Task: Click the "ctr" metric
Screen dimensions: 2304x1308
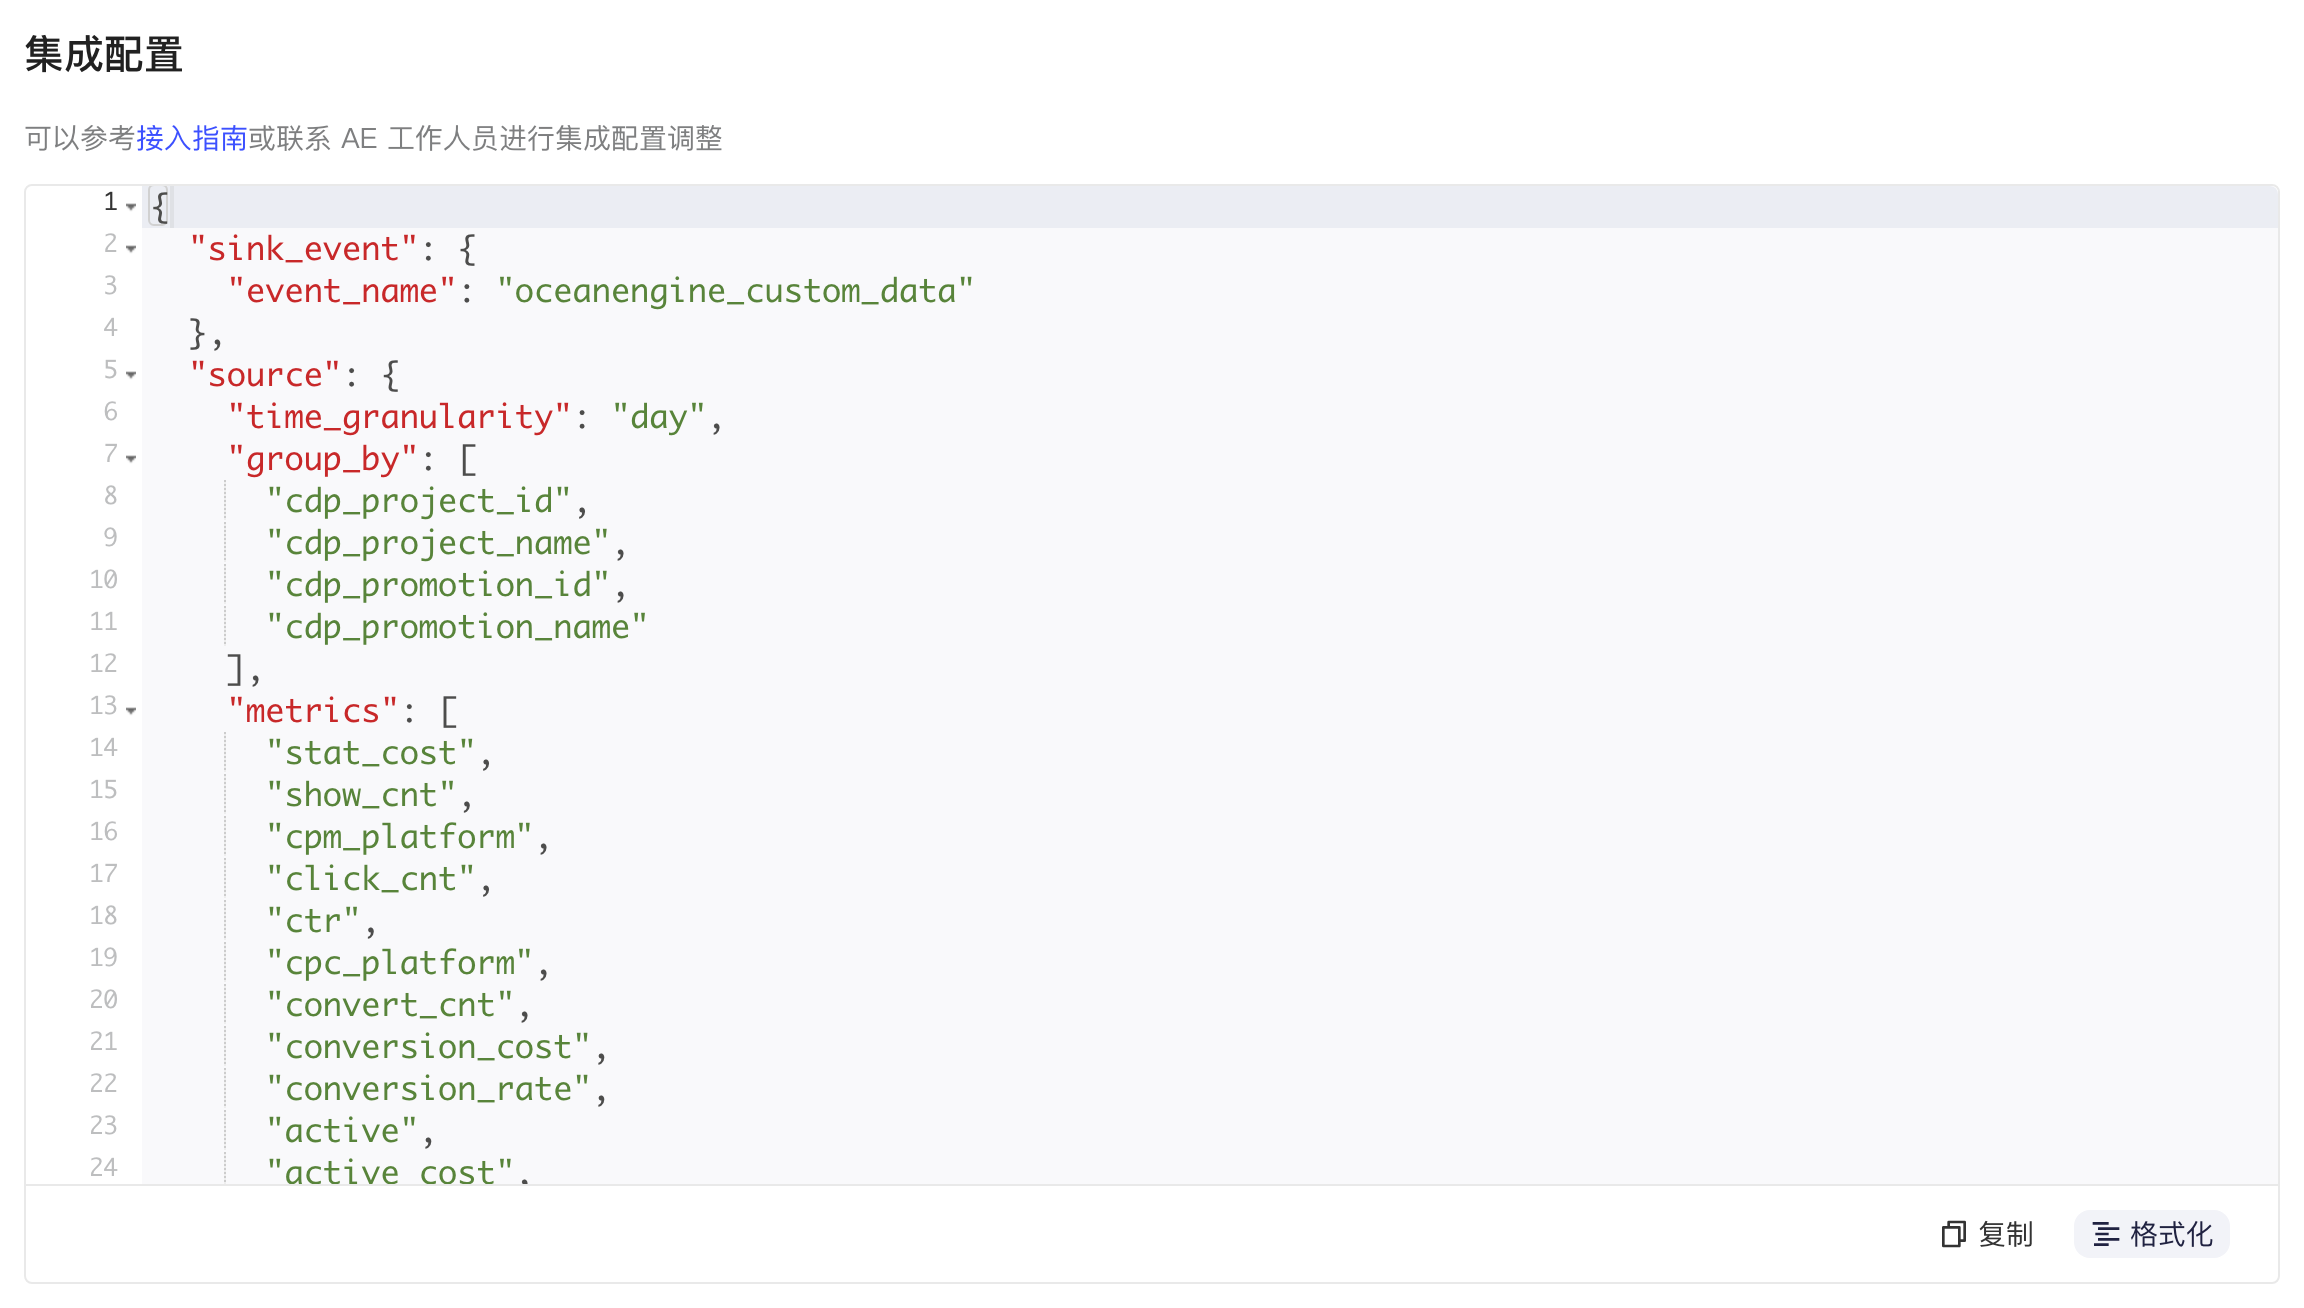Action: [313, 920]
